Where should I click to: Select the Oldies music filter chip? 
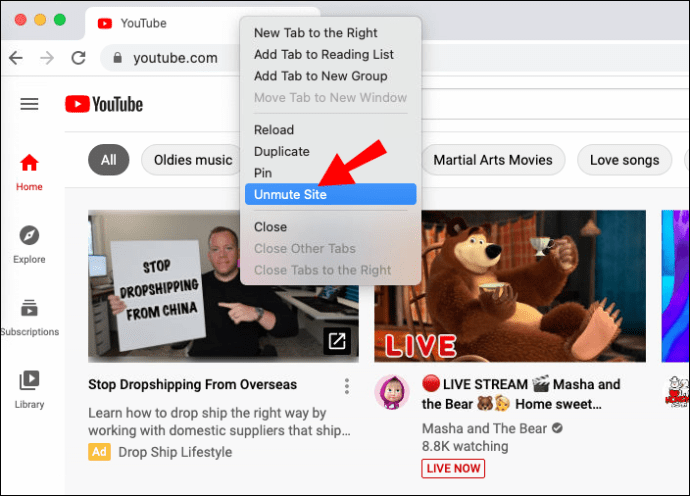pos(192,160)
